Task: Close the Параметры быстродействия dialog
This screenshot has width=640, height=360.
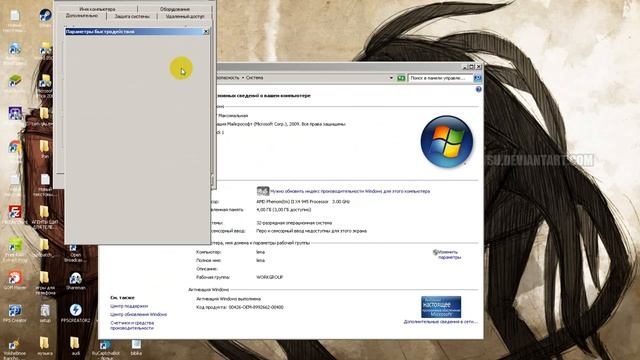Action: (x=206, y=31)
